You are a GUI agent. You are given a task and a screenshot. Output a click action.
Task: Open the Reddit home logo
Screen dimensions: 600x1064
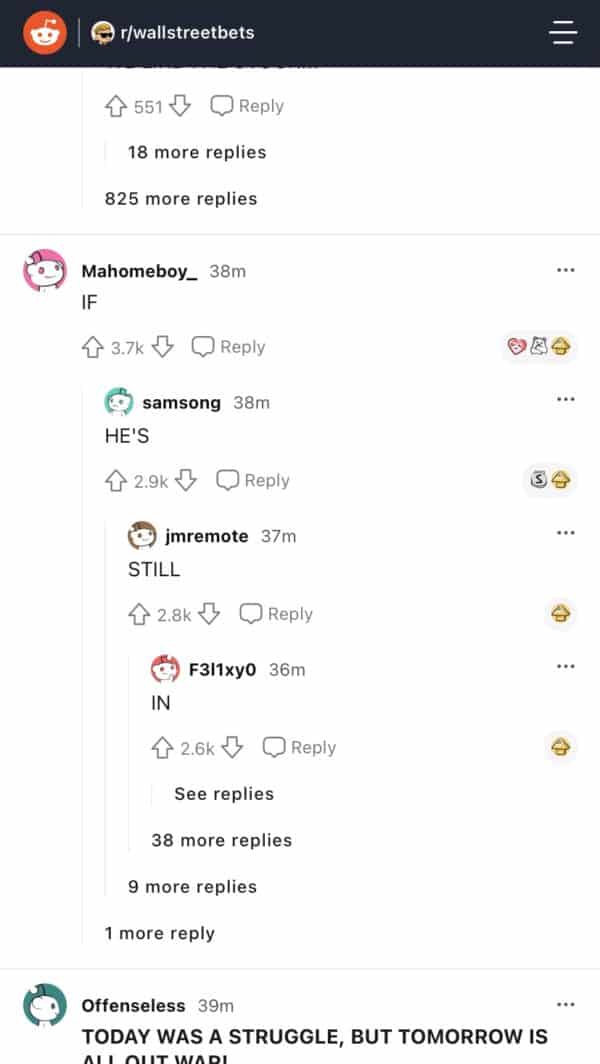click(43, 33)
